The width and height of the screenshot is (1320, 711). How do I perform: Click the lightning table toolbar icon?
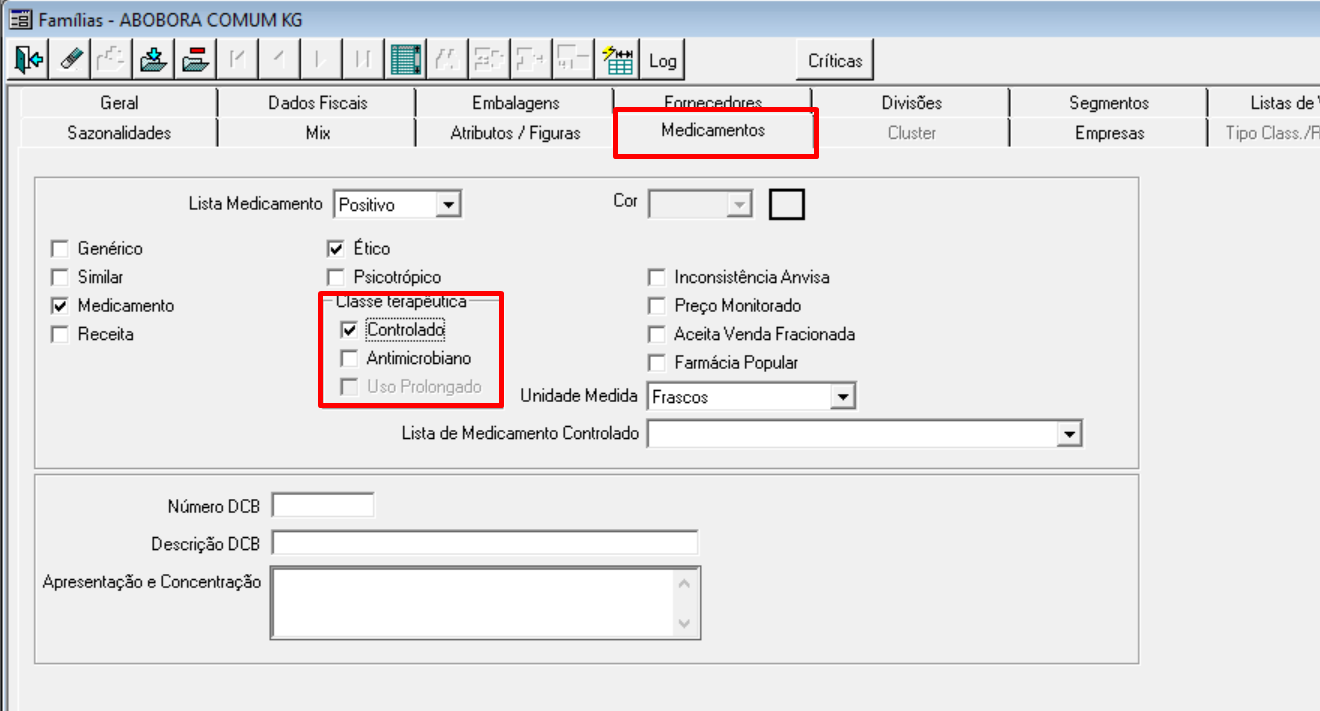point(618,60)
